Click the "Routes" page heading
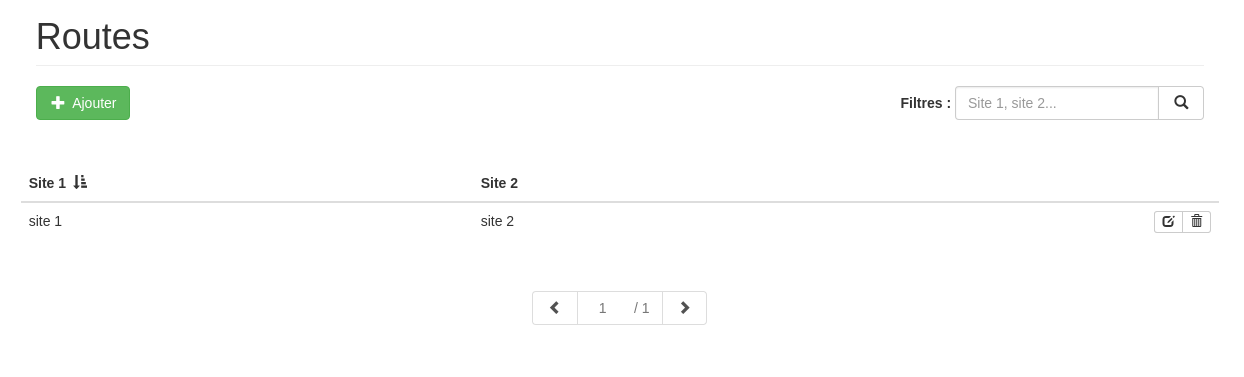The image size is (1244, 377). tap(93, 37)
